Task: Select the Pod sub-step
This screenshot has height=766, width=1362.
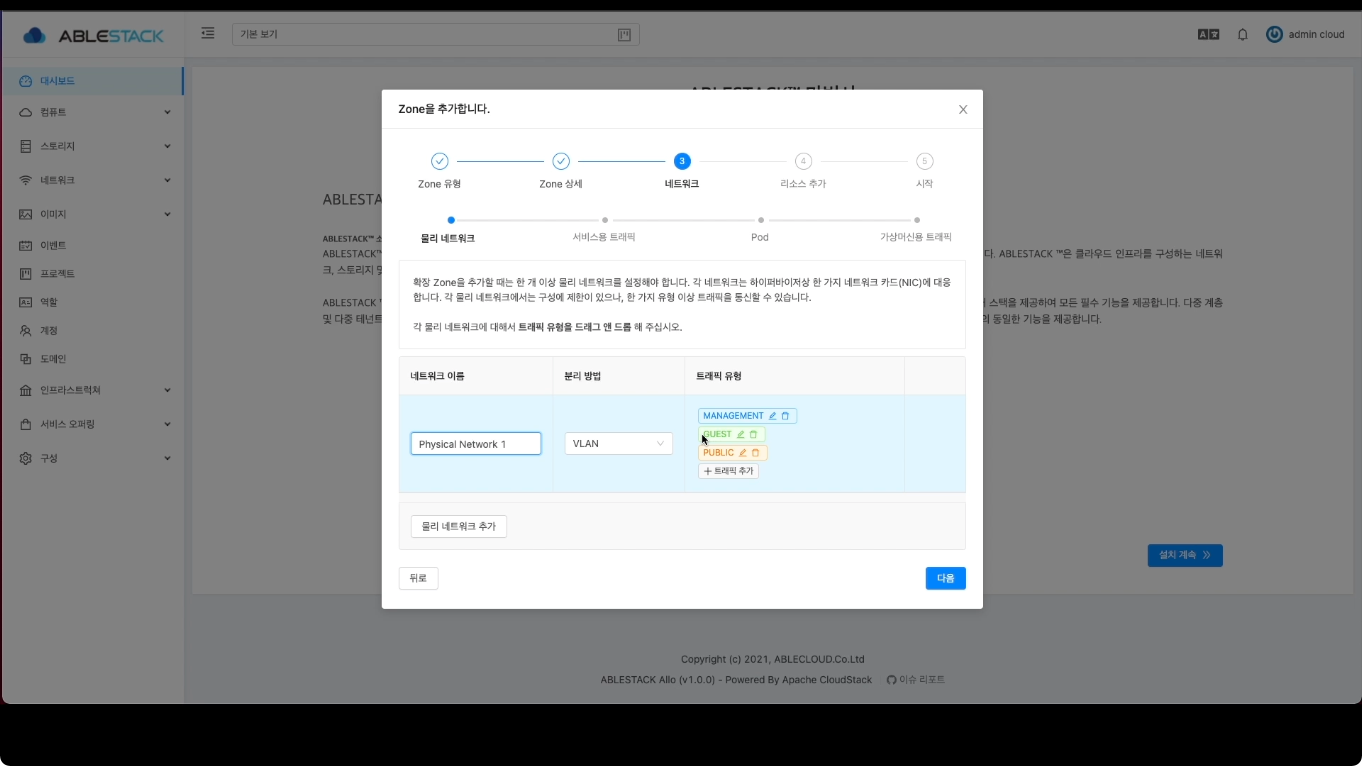Action: [760, 230]
